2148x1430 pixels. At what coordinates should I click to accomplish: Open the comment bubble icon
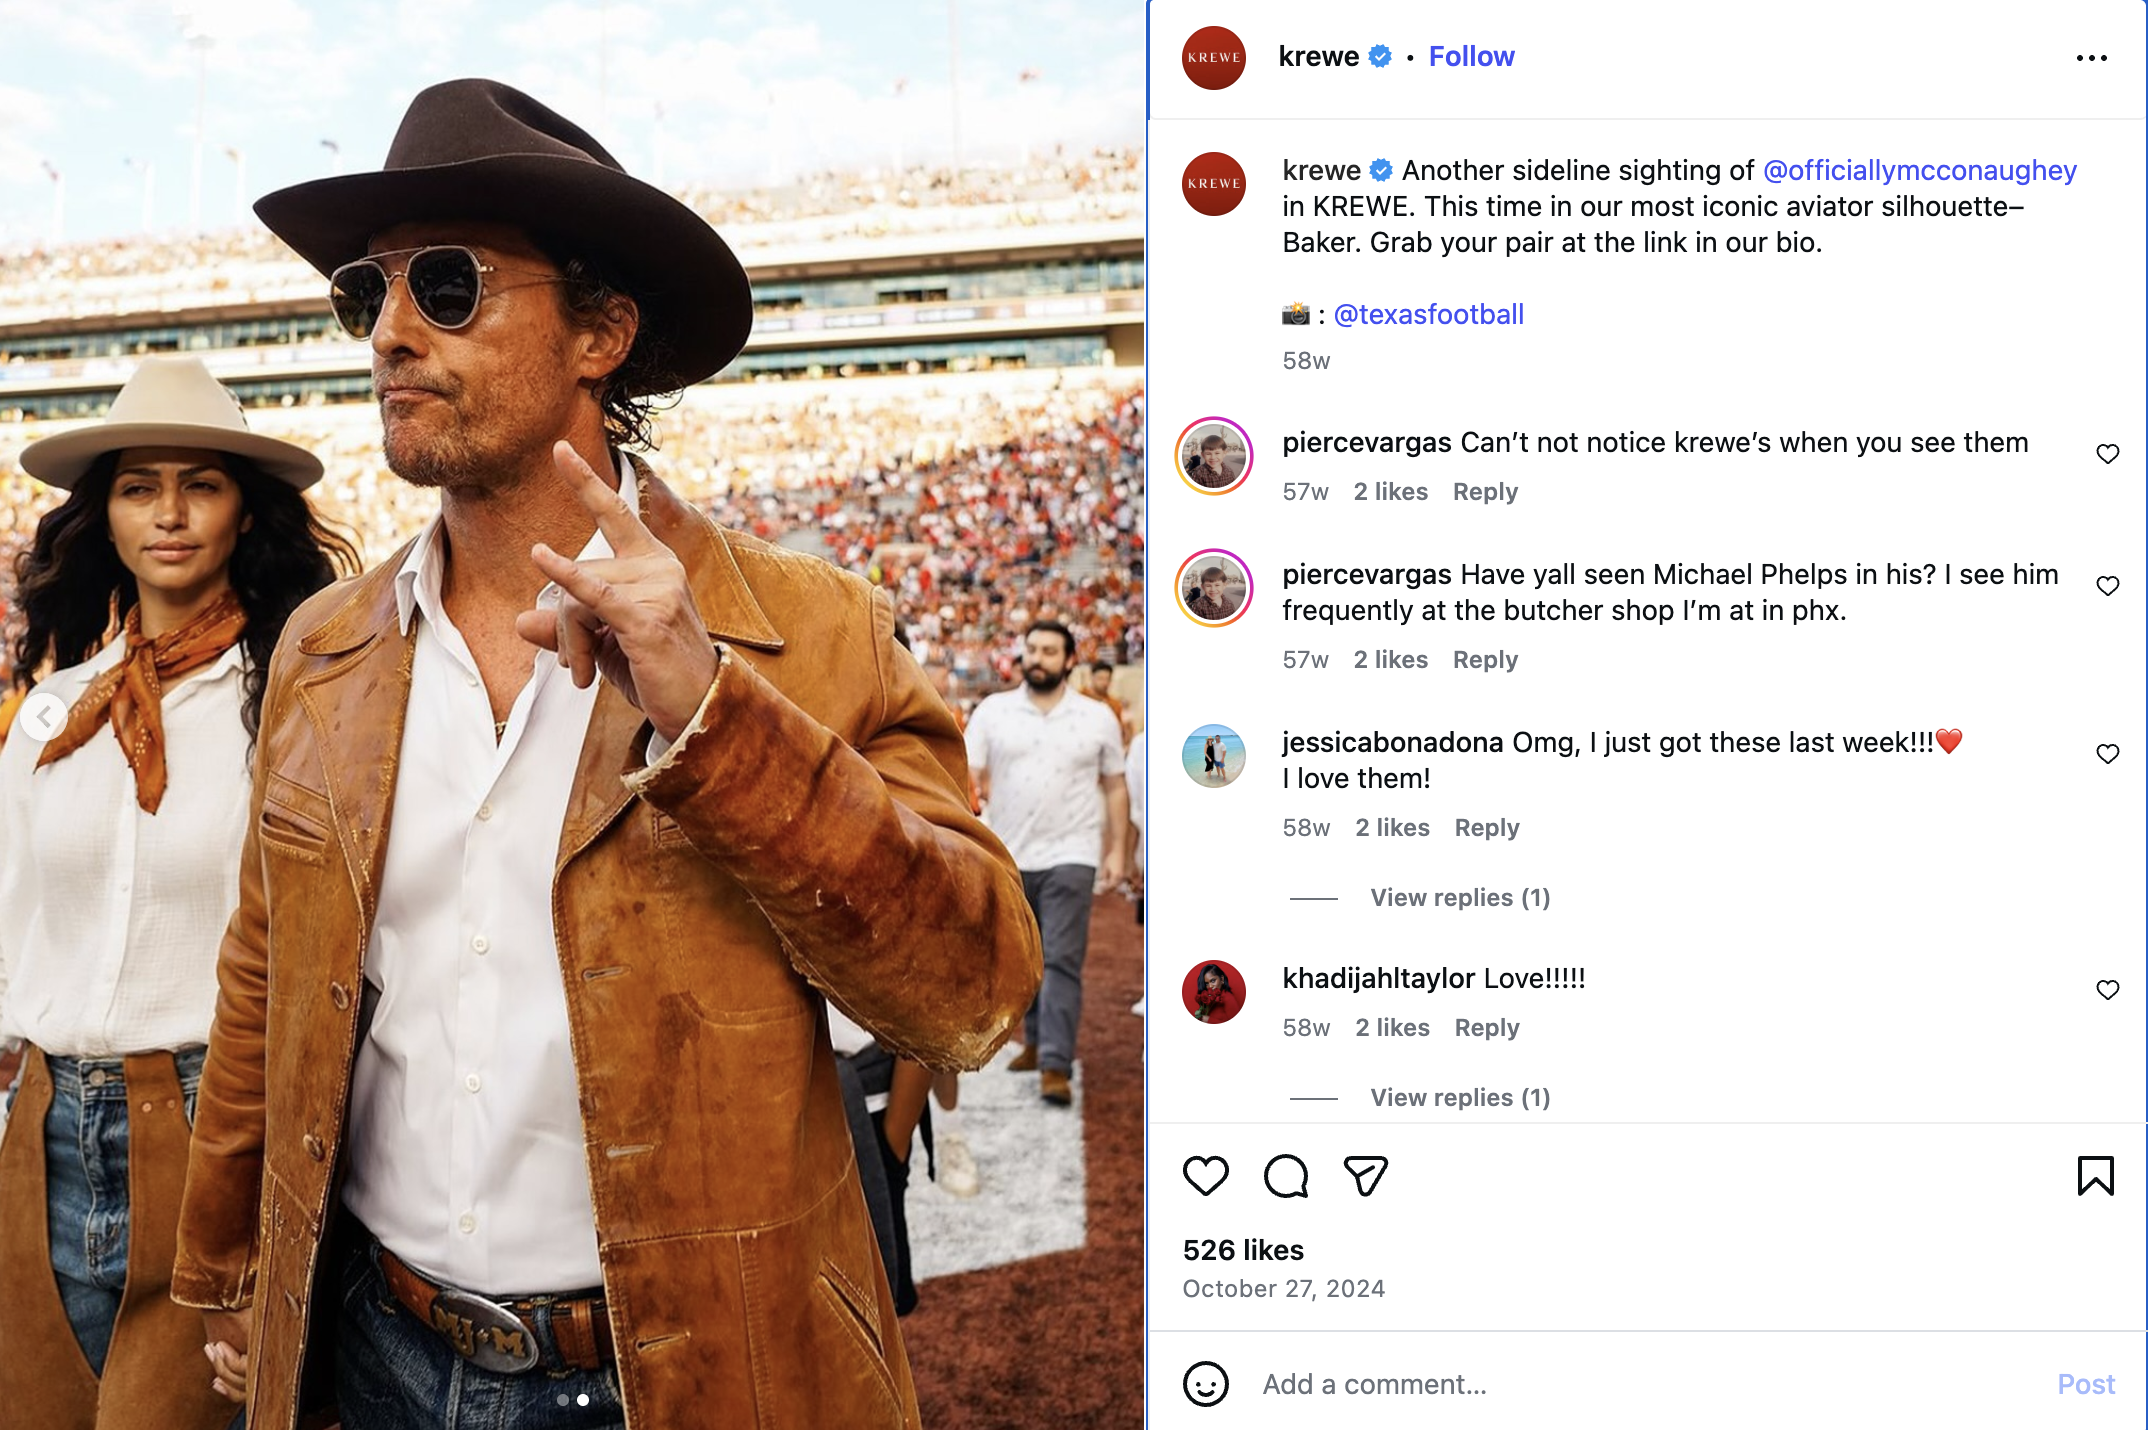[x=1285, y=1176]
